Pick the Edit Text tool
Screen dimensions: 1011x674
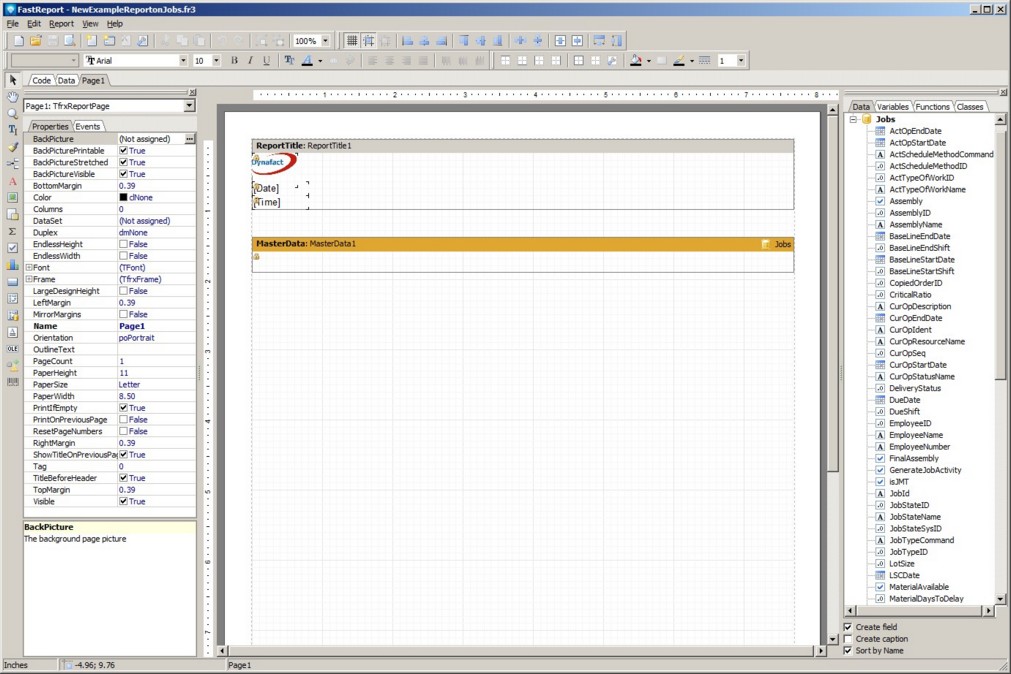[x=13, y=131]
